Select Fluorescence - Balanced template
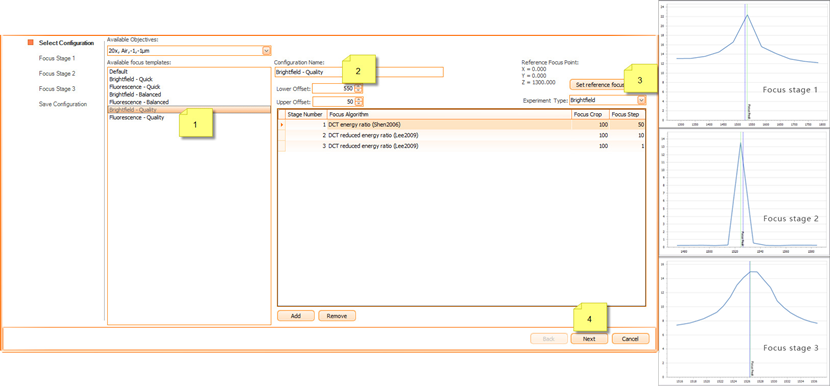 pyautogui.click(x=189, y=102)
